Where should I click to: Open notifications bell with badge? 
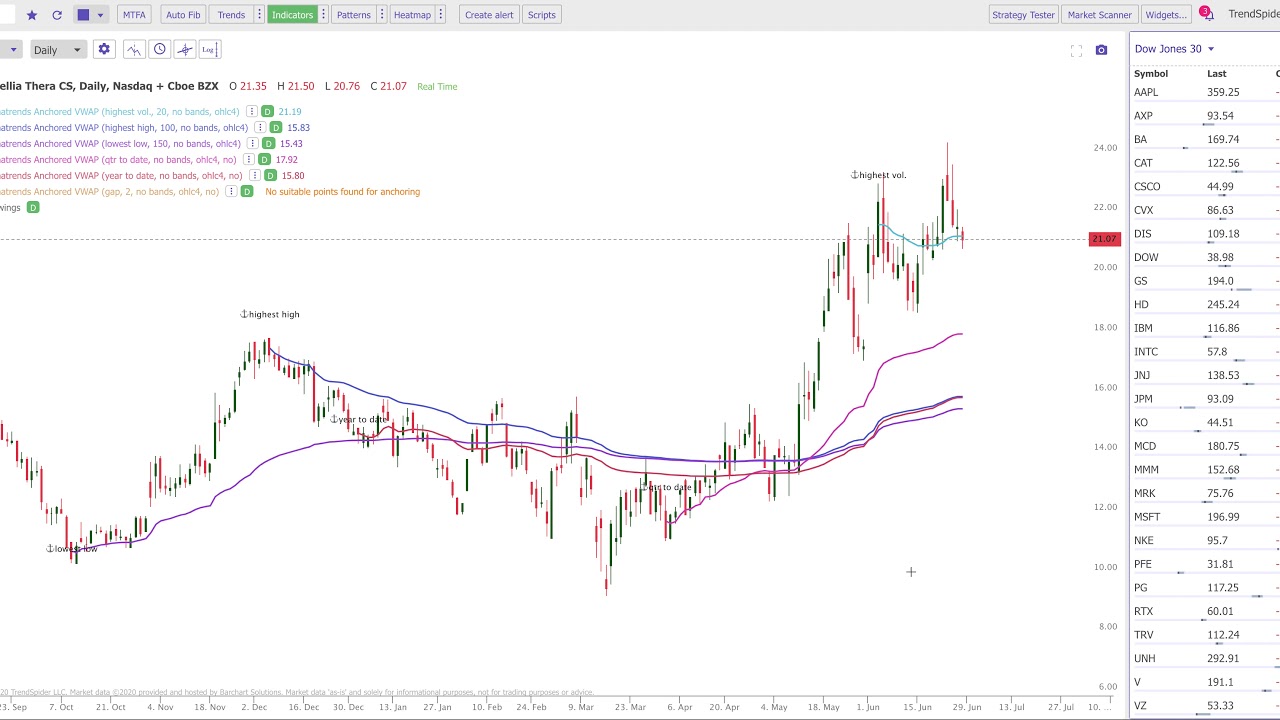coord(1206,14)
